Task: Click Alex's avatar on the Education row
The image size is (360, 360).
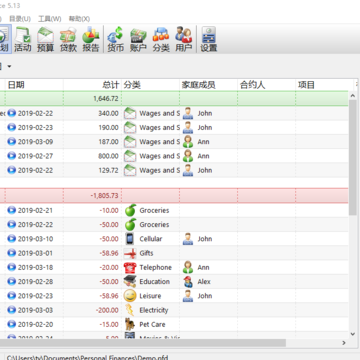Action: coord(188,282)
